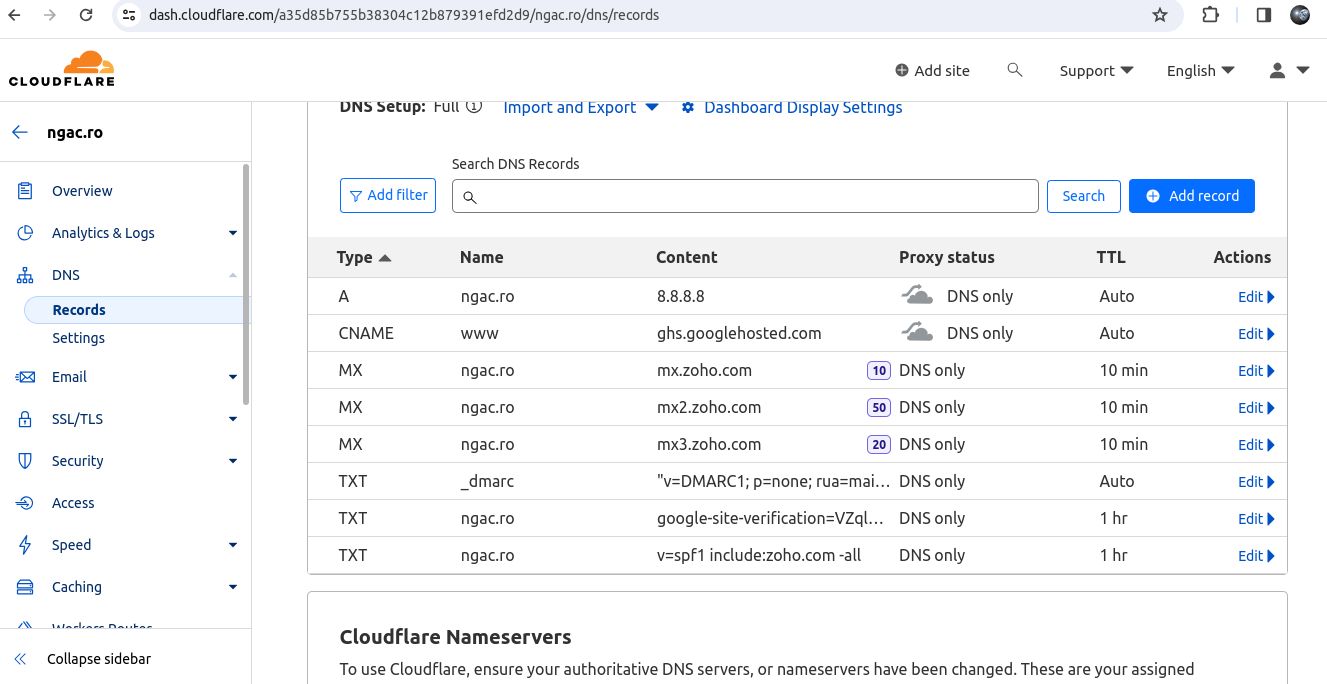Click the Add record button
The height and width of the screenshot is (684, 1327).
click(1191, 196)
